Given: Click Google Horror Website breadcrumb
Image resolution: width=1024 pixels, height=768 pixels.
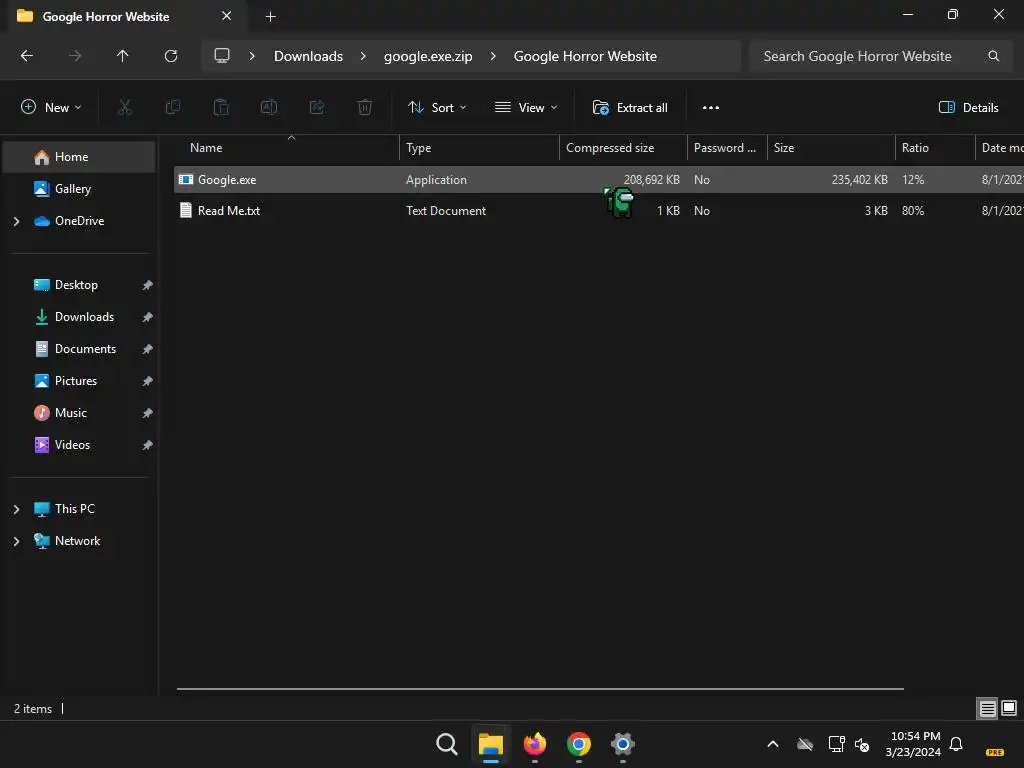Looking at the screenshot, I should point(585,56).
